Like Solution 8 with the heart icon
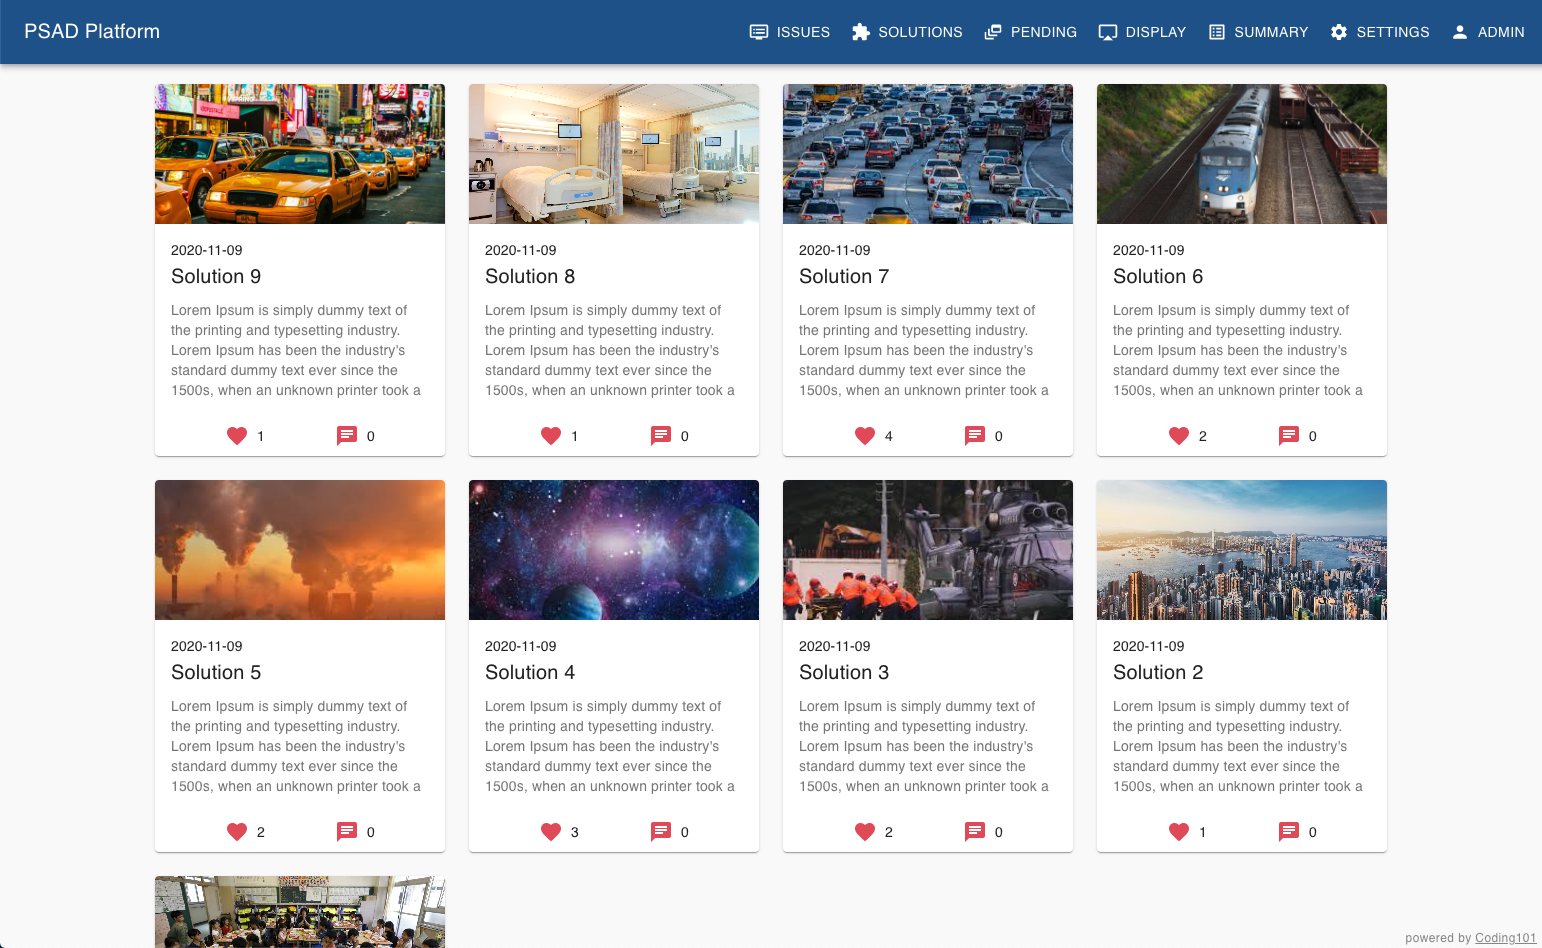 pyautogui.click(x=551, y=436)
